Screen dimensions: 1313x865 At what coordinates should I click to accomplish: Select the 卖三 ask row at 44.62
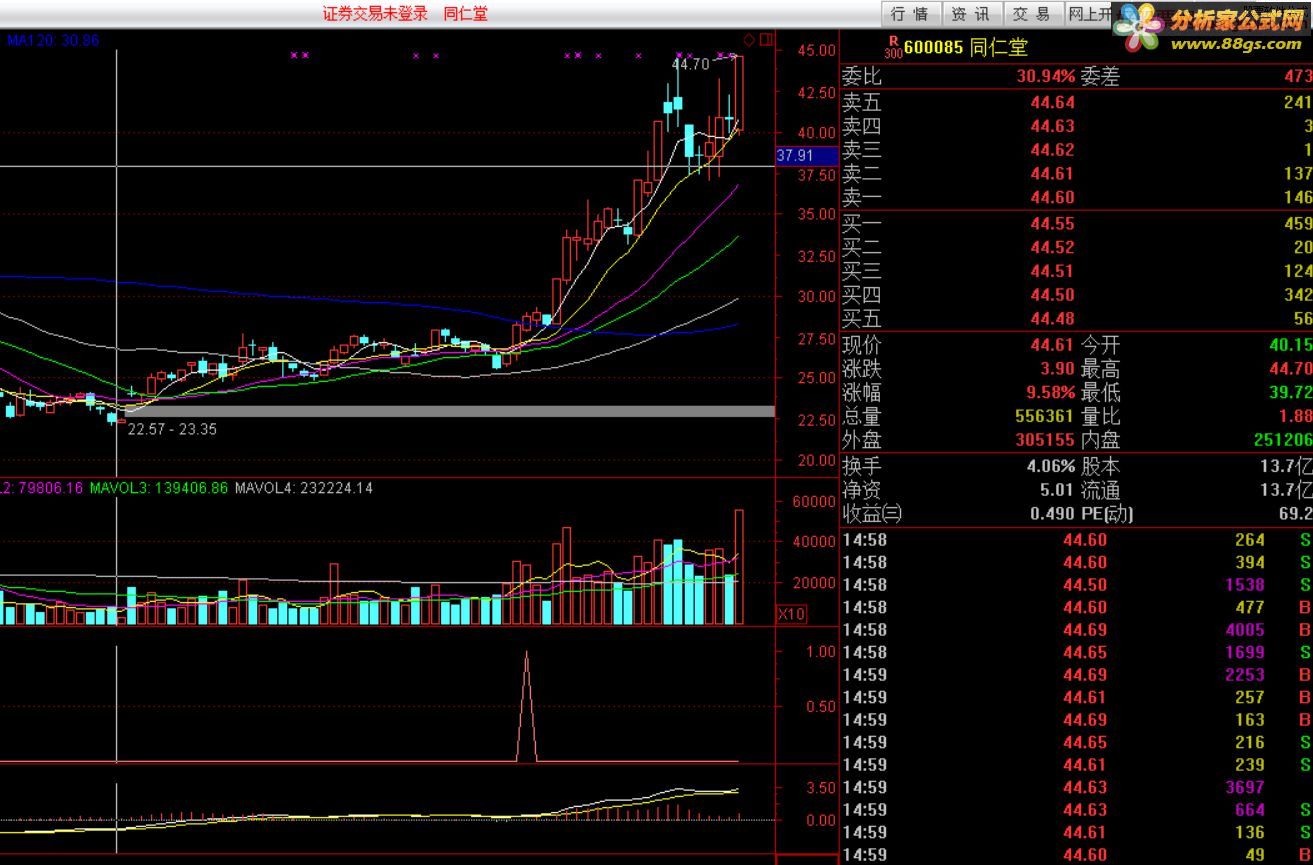click(x=1077, y=150)
